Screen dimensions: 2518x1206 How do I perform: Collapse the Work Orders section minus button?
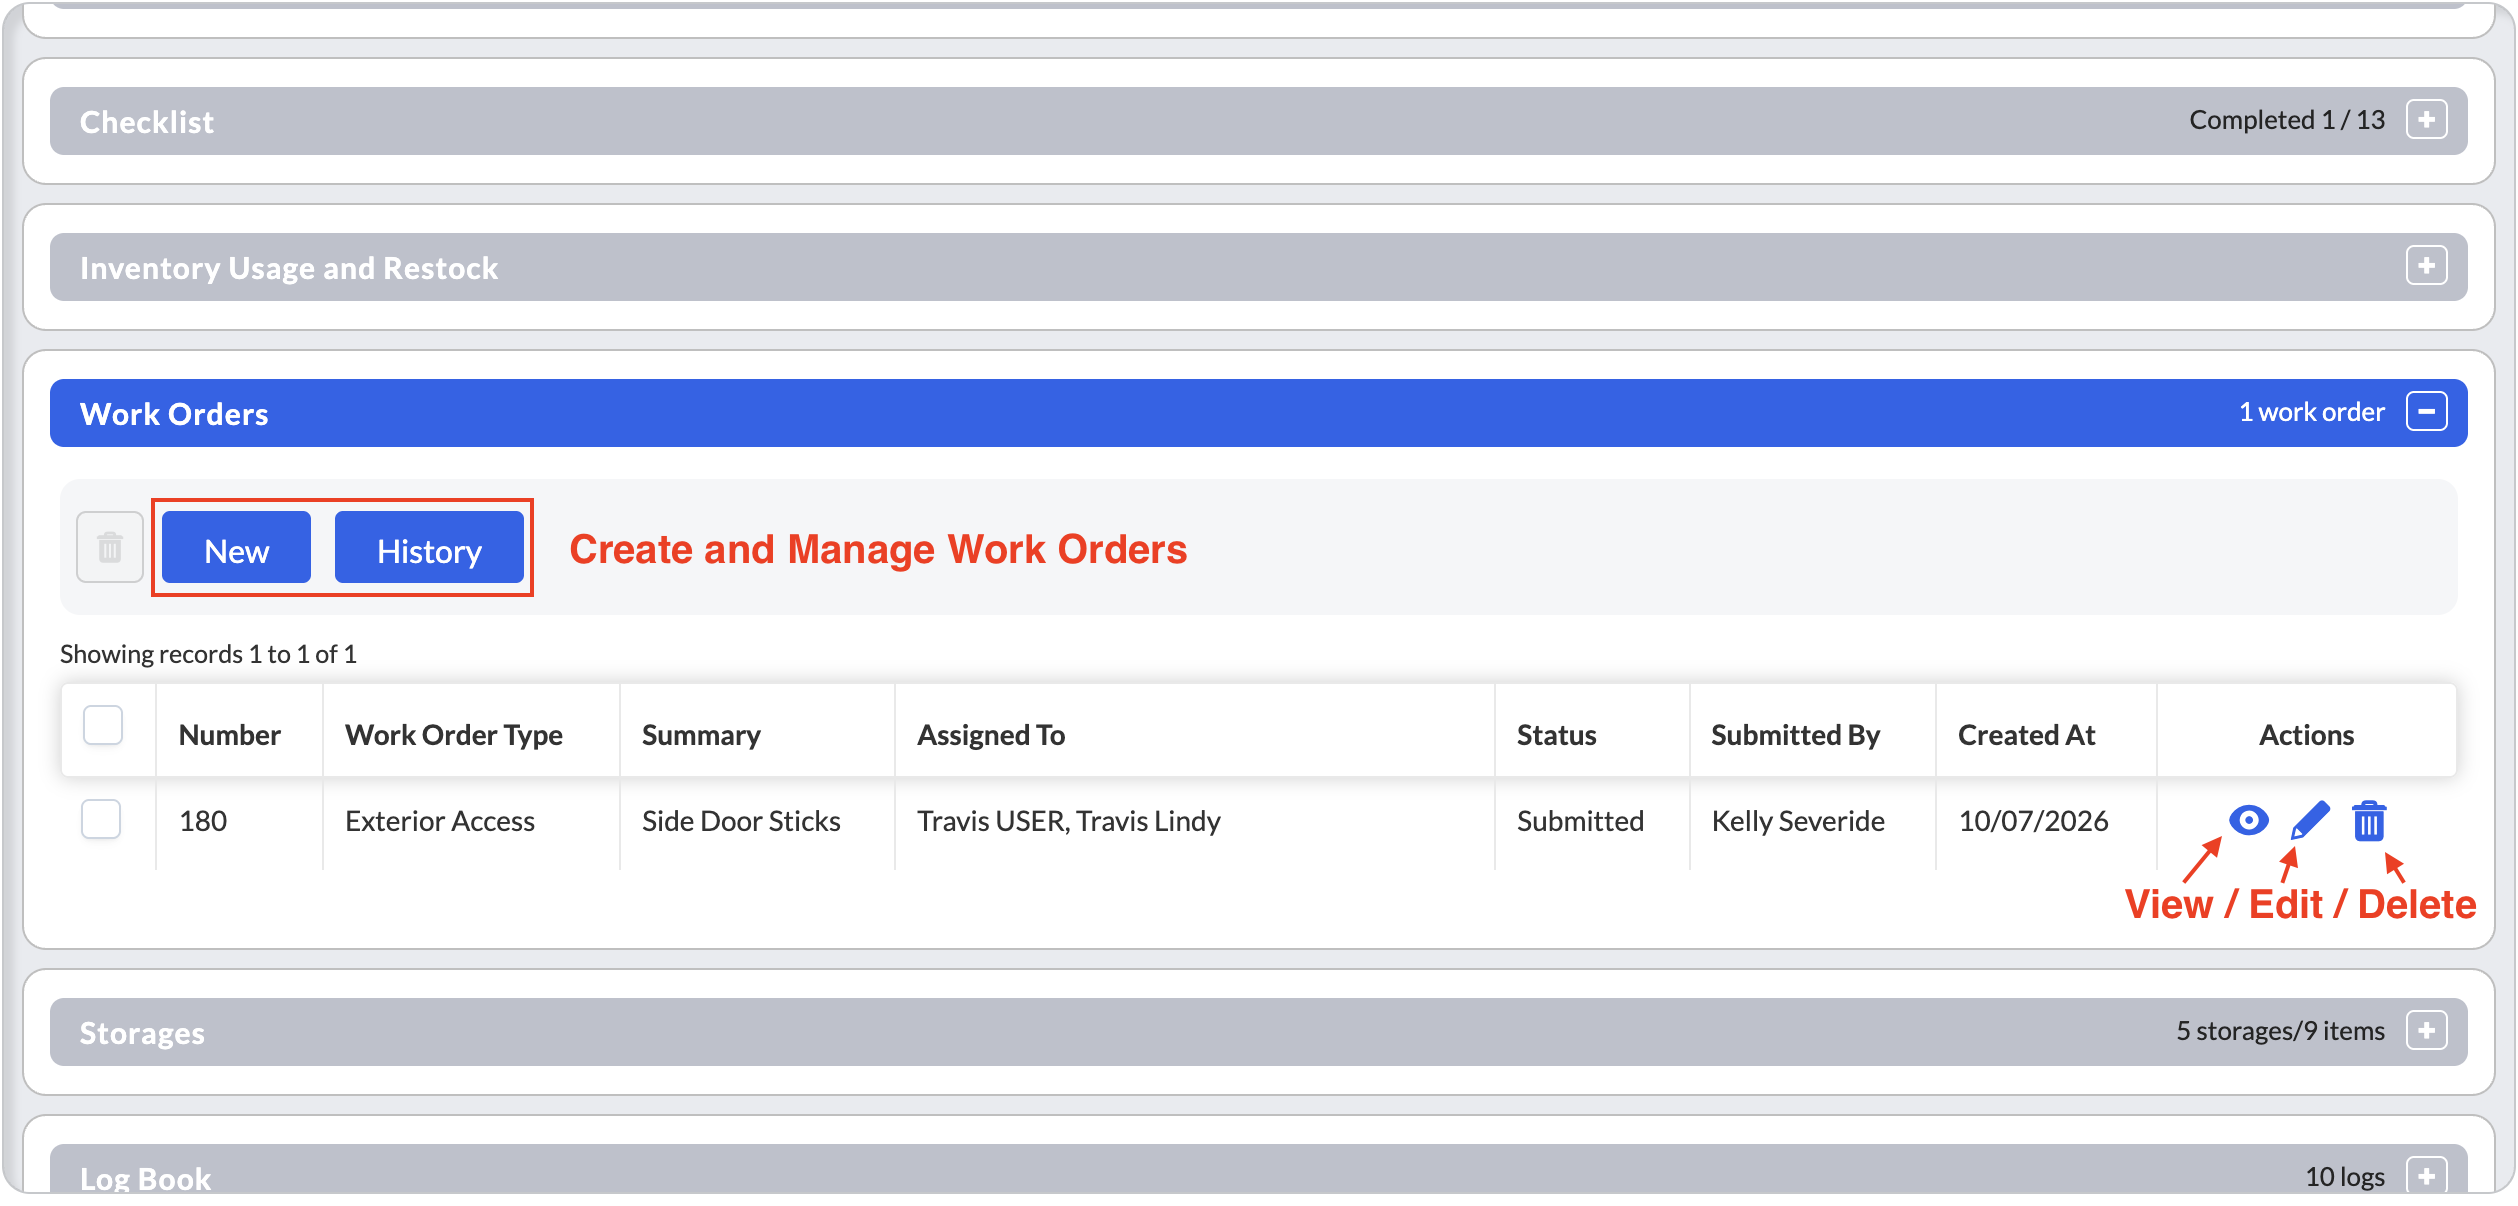tap(2426, 412)
